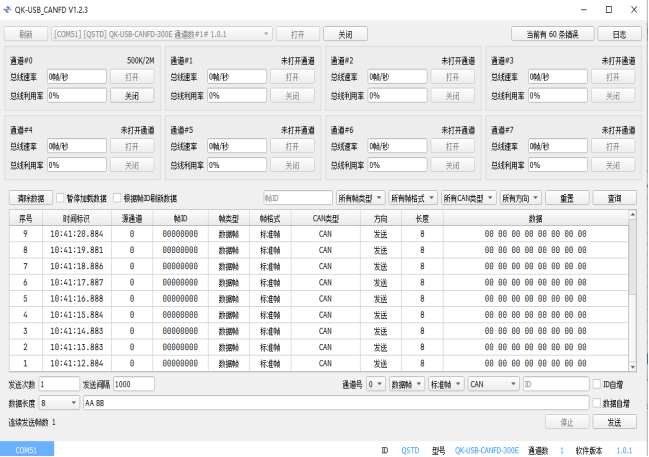Click the top 打开 device button
This screenshot has width=649, height=457.
click(x=298, y=34)
